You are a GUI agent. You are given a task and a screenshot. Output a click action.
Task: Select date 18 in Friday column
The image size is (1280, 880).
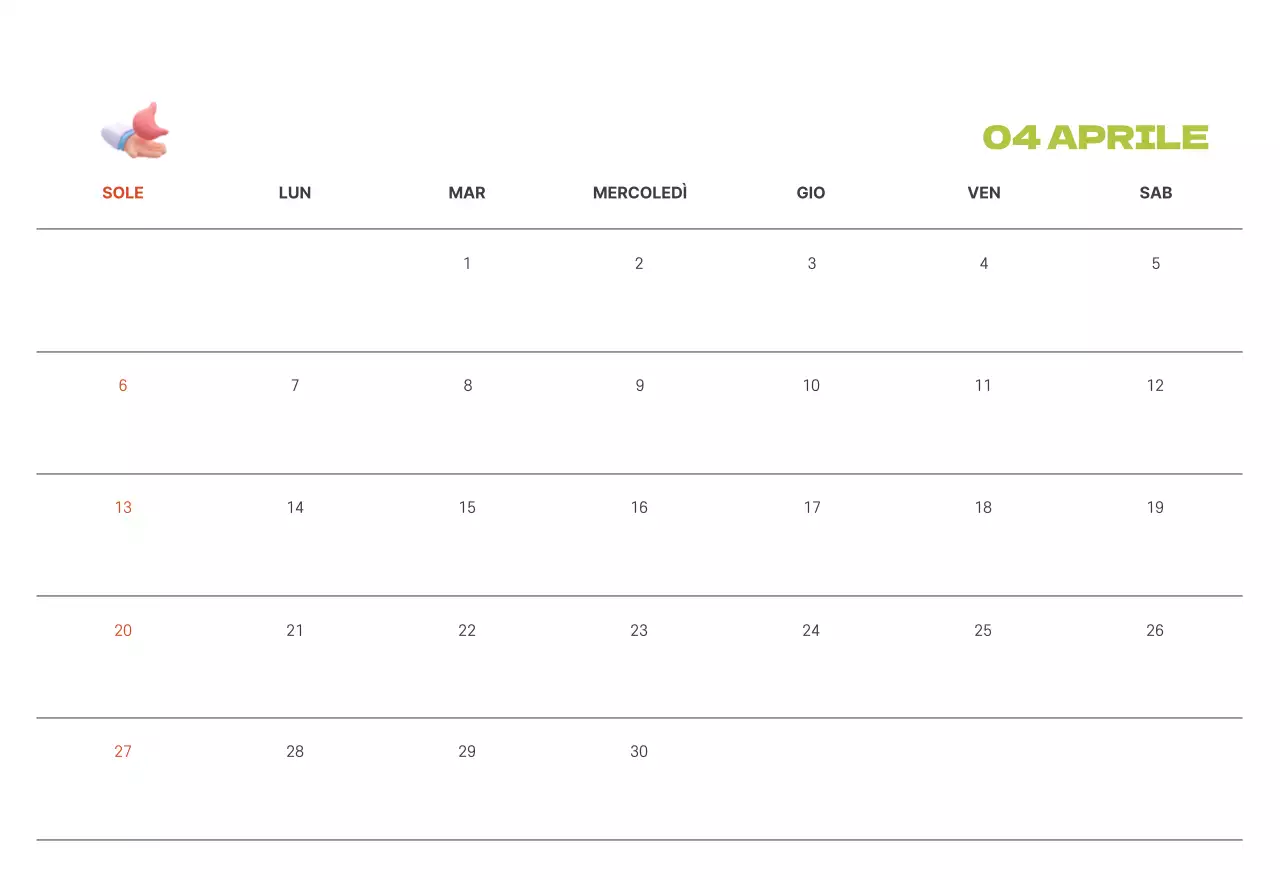tap(984, 508)
